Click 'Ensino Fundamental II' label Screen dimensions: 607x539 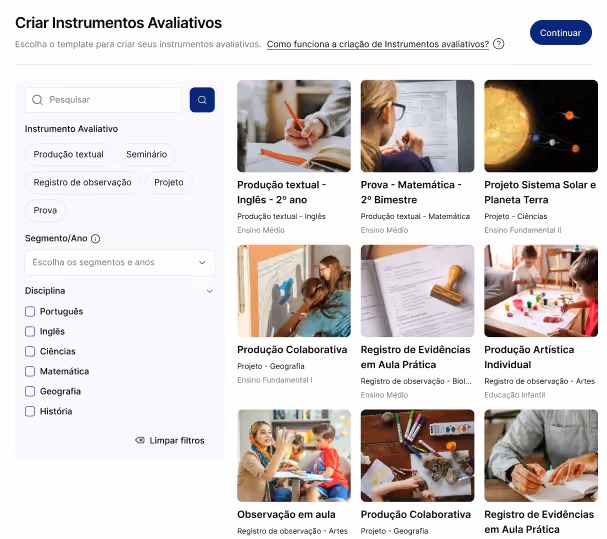click(523, 230)
